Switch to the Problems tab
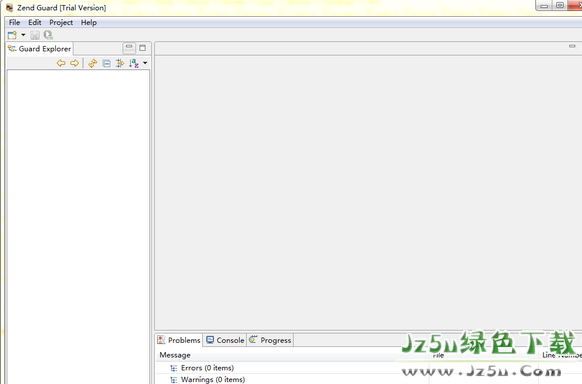Image resolution: width=582 pixels, height=384 pixels. click(x=179, y=340)
